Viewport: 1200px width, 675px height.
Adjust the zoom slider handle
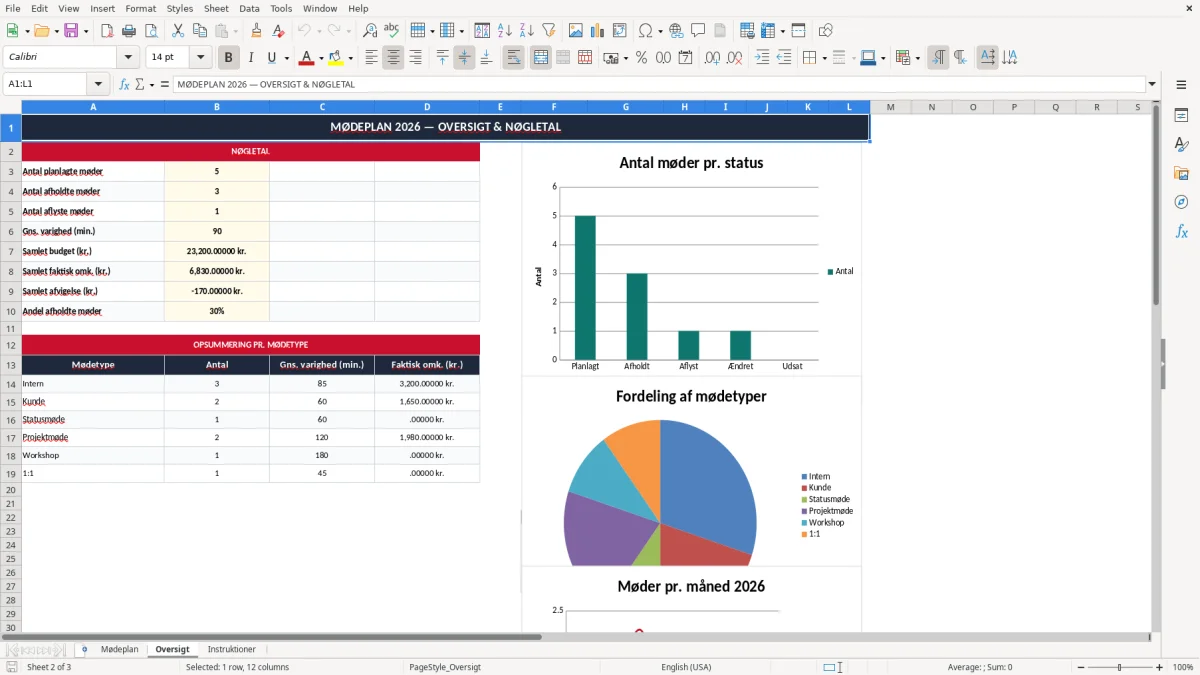point(1119,667)
